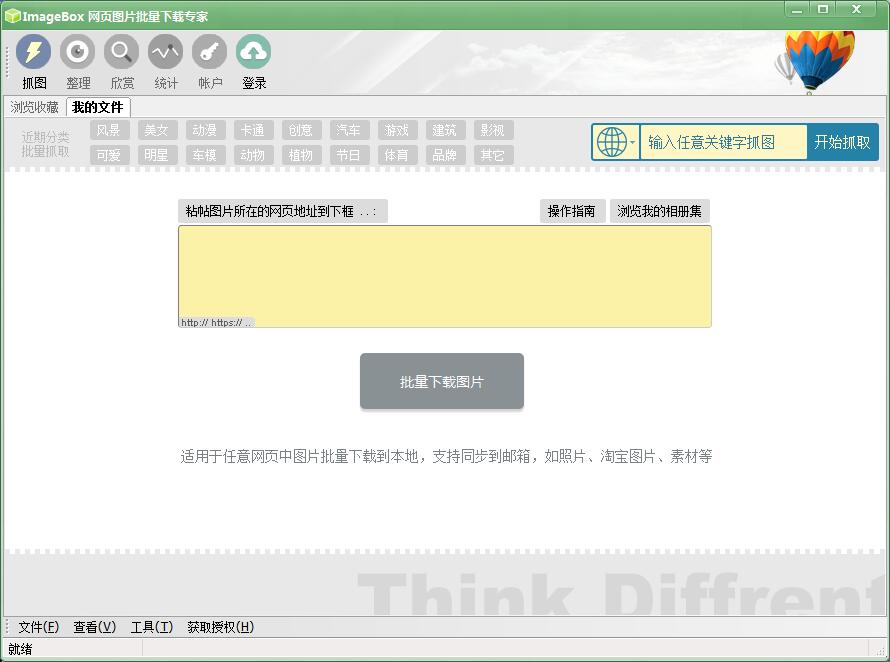Click the 批量下载图片 button
This screenshot has width=890, height=662.
[x=441, y=381]
